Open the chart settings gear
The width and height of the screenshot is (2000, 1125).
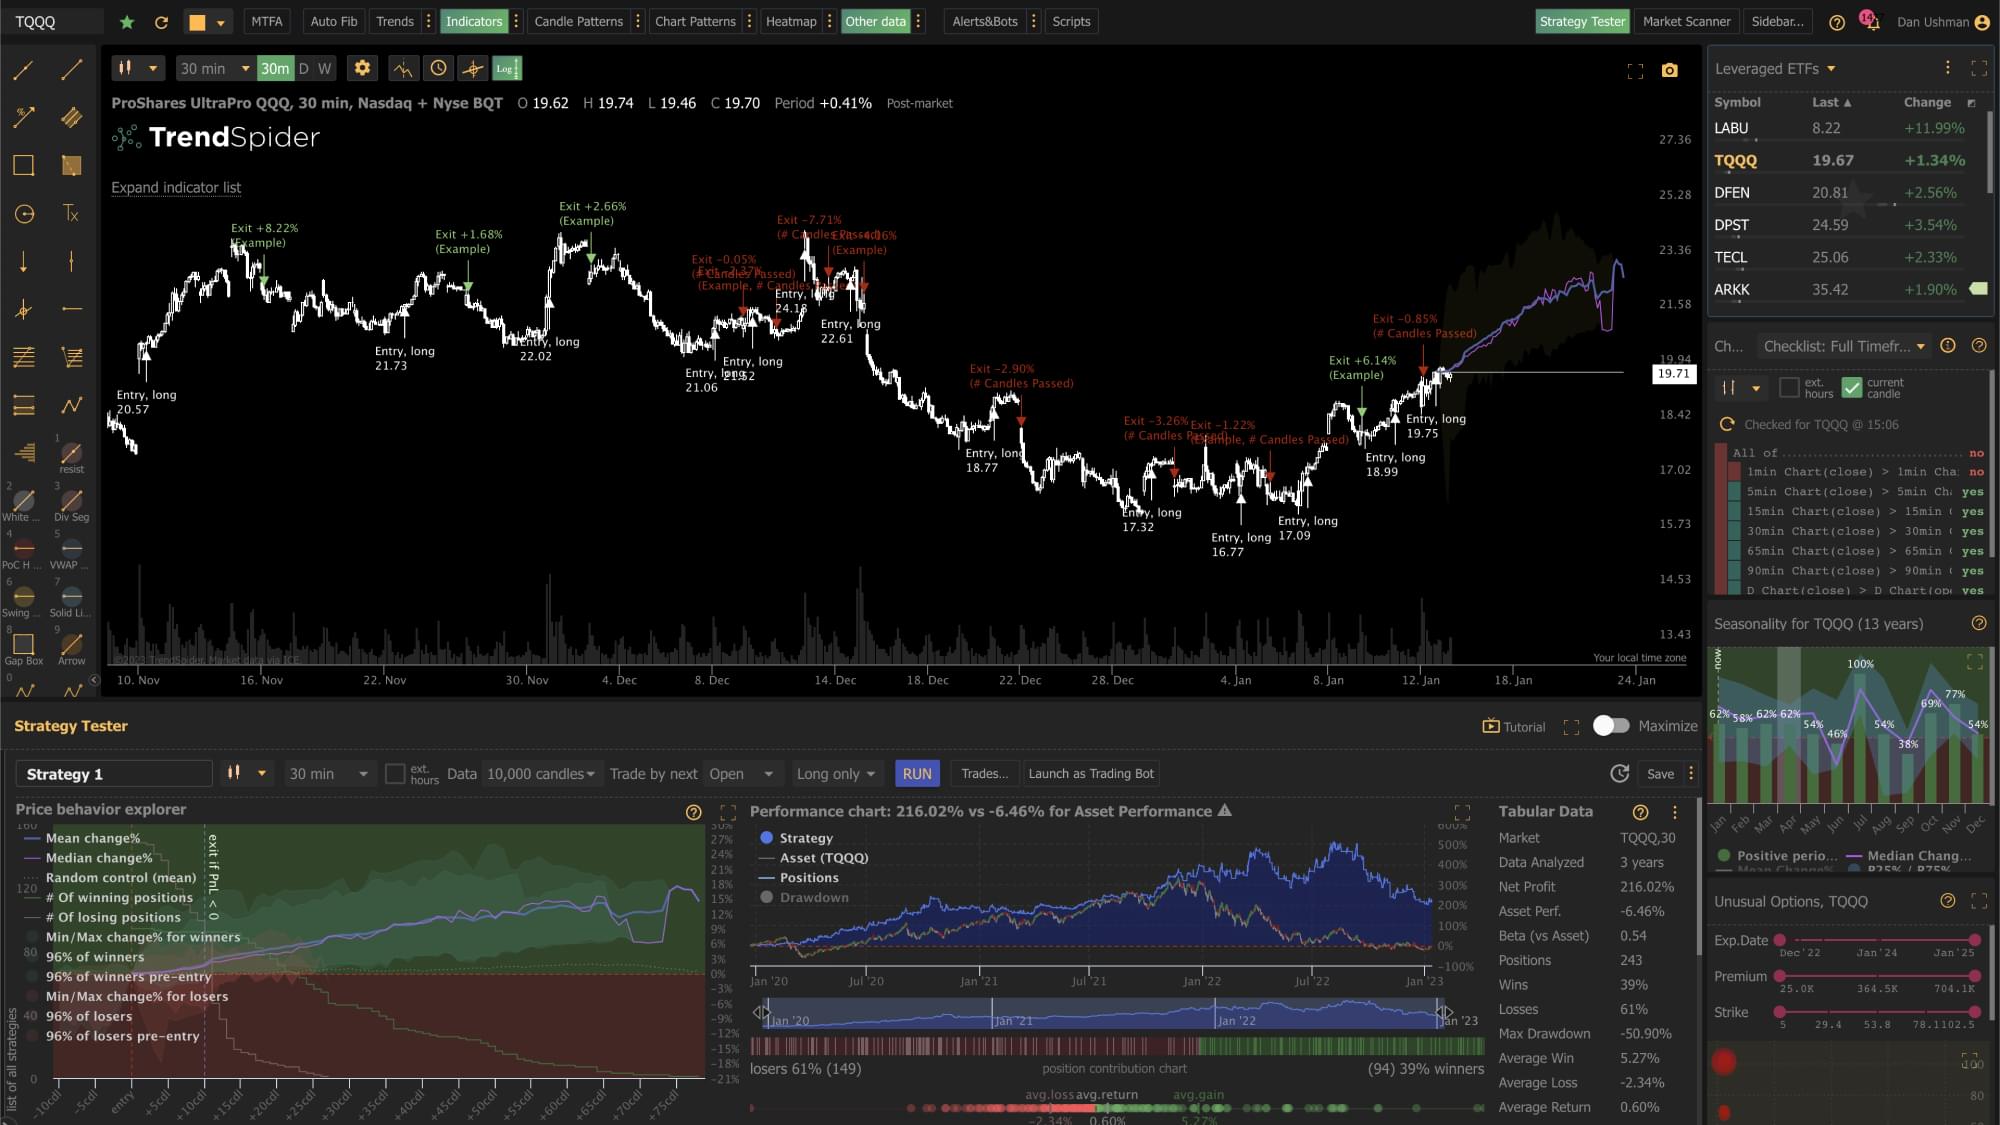(362, 68)
